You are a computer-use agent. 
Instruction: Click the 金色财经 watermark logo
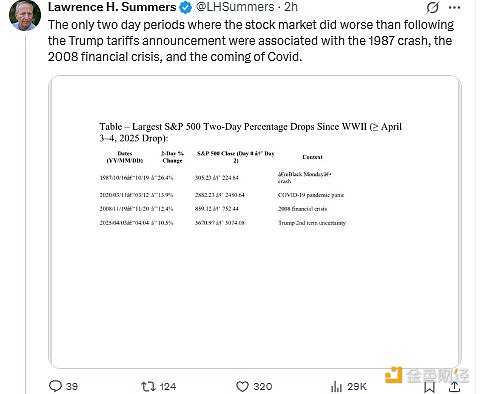click(x=427, y=375)
